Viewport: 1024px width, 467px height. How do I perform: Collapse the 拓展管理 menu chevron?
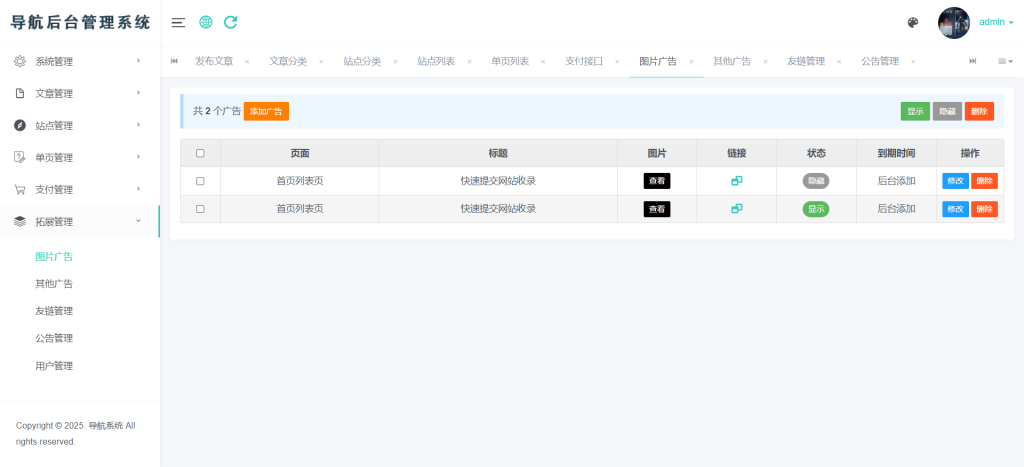138,221
